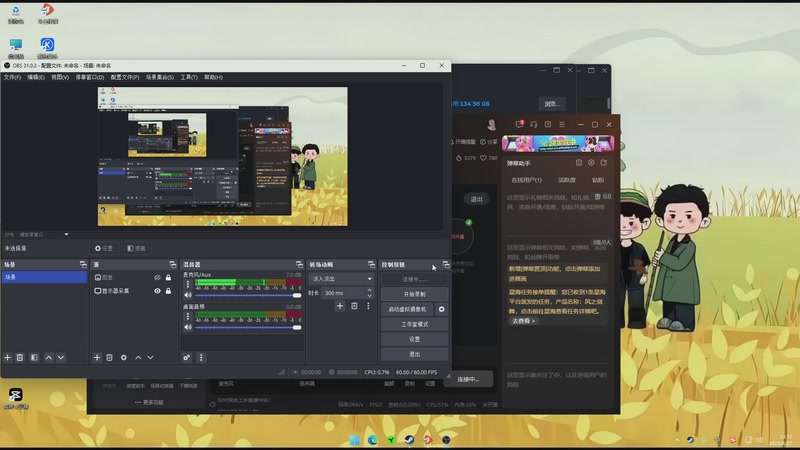Hide the 显示器采集 source with its eye icon
The height and width of the screenshot is (450, 800).
(x=157, y=291)
